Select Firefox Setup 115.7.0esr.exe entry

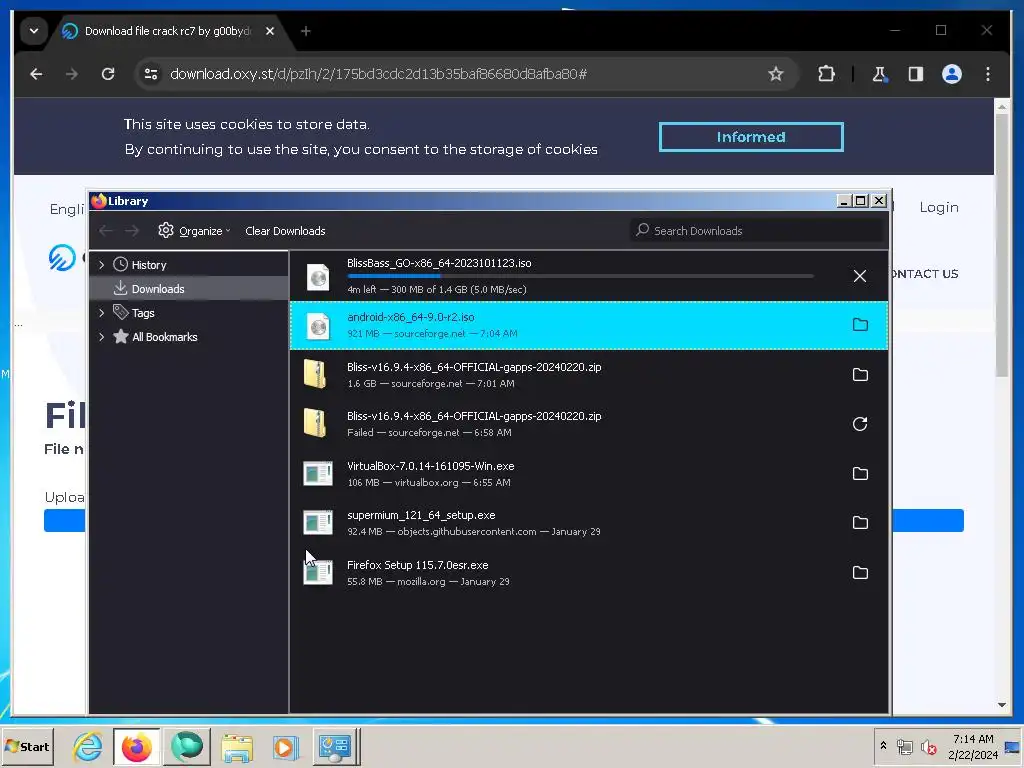(x=588, y=573)
